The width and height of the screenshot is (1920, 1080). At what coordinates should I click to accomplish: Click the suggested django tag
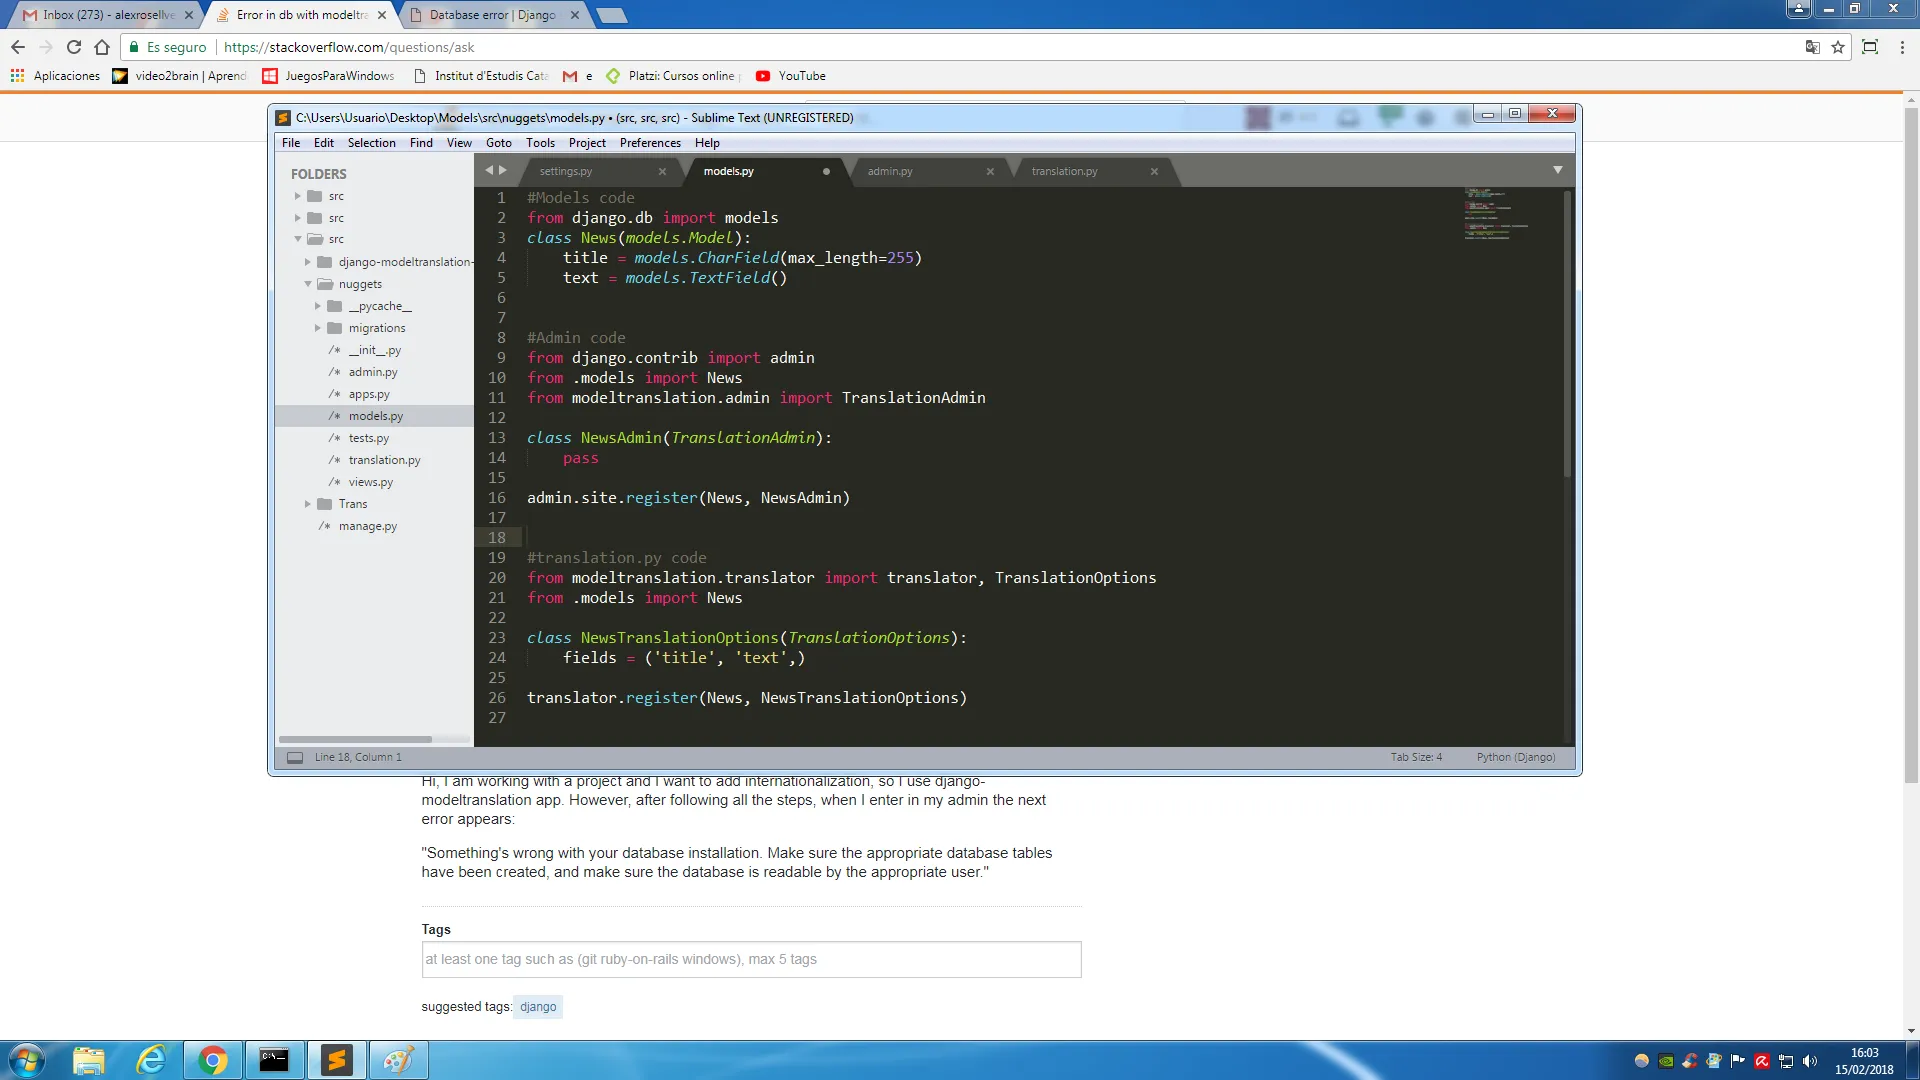[538, 1007]
